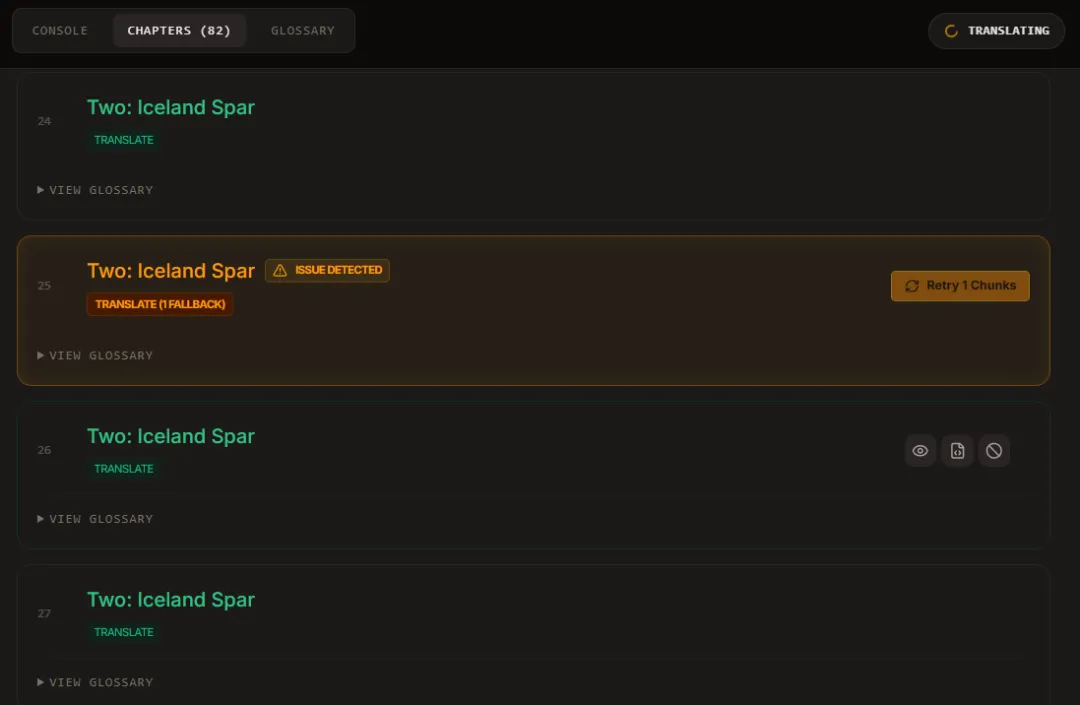Click the warning triangle in Issue Detected badge
This screenshot has width=1080, height=705.
point(280,271)
